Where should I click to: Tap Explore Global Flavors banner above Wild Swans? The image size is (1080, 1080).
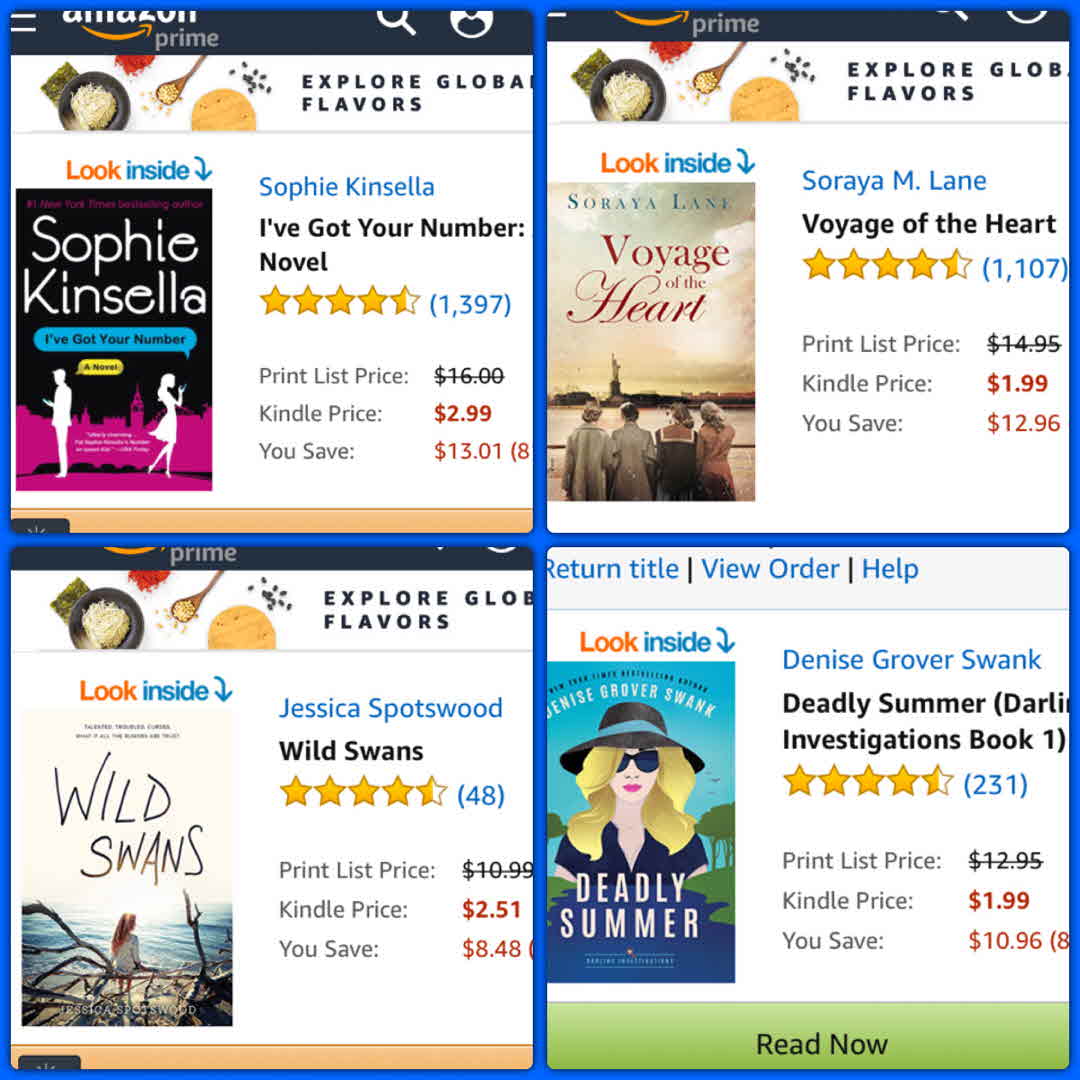tap(272, 610)
